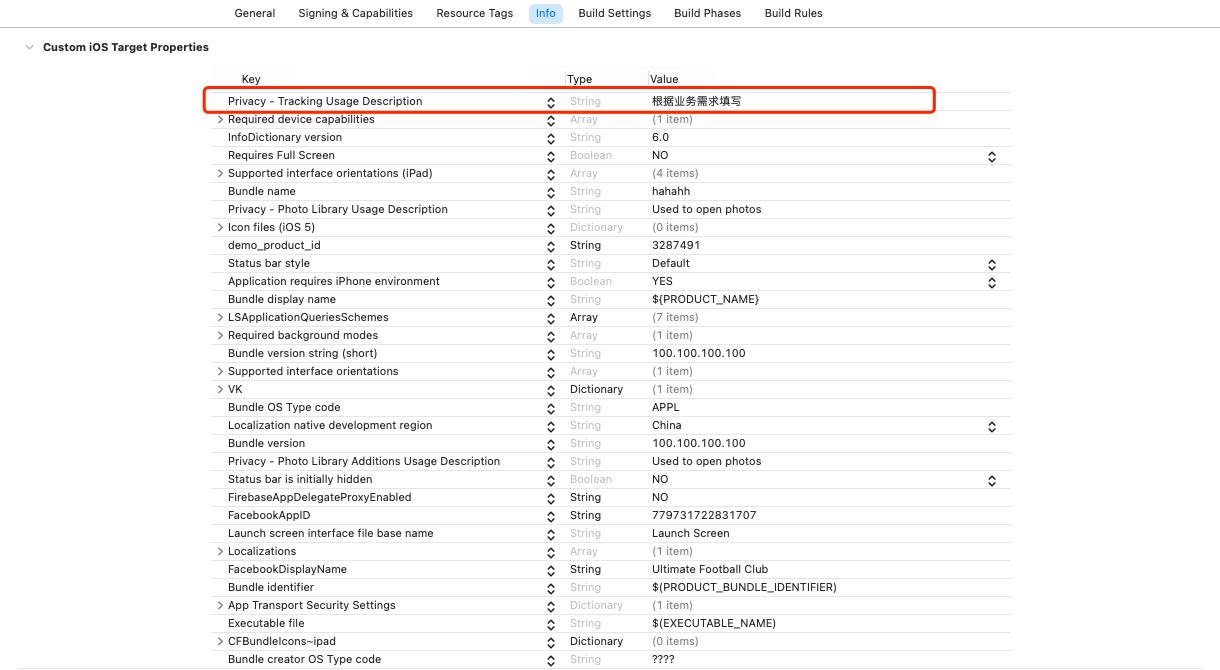Expand Required device capabilities row

[221, 119]
